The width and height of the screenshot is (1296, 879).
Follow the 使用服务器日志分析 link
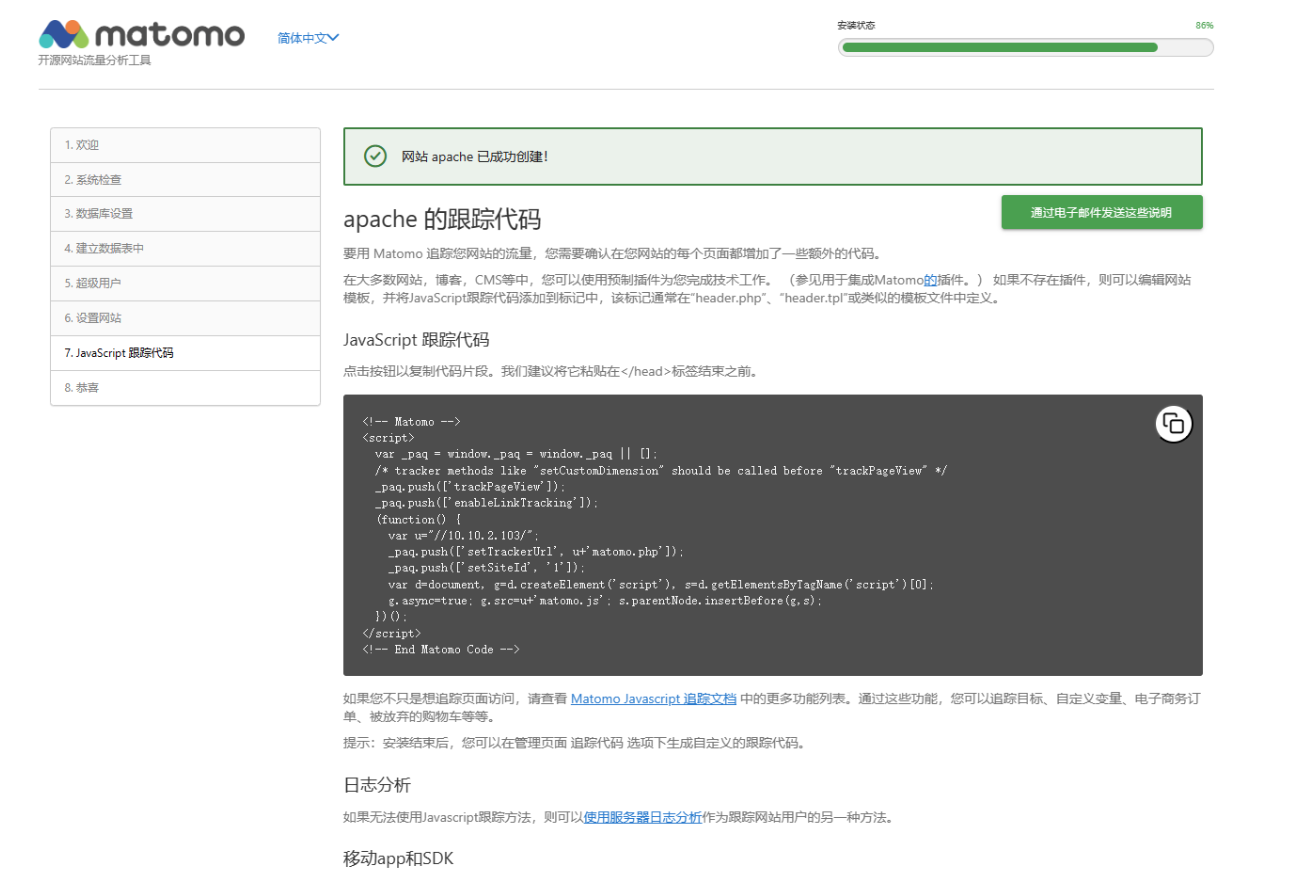642,817
